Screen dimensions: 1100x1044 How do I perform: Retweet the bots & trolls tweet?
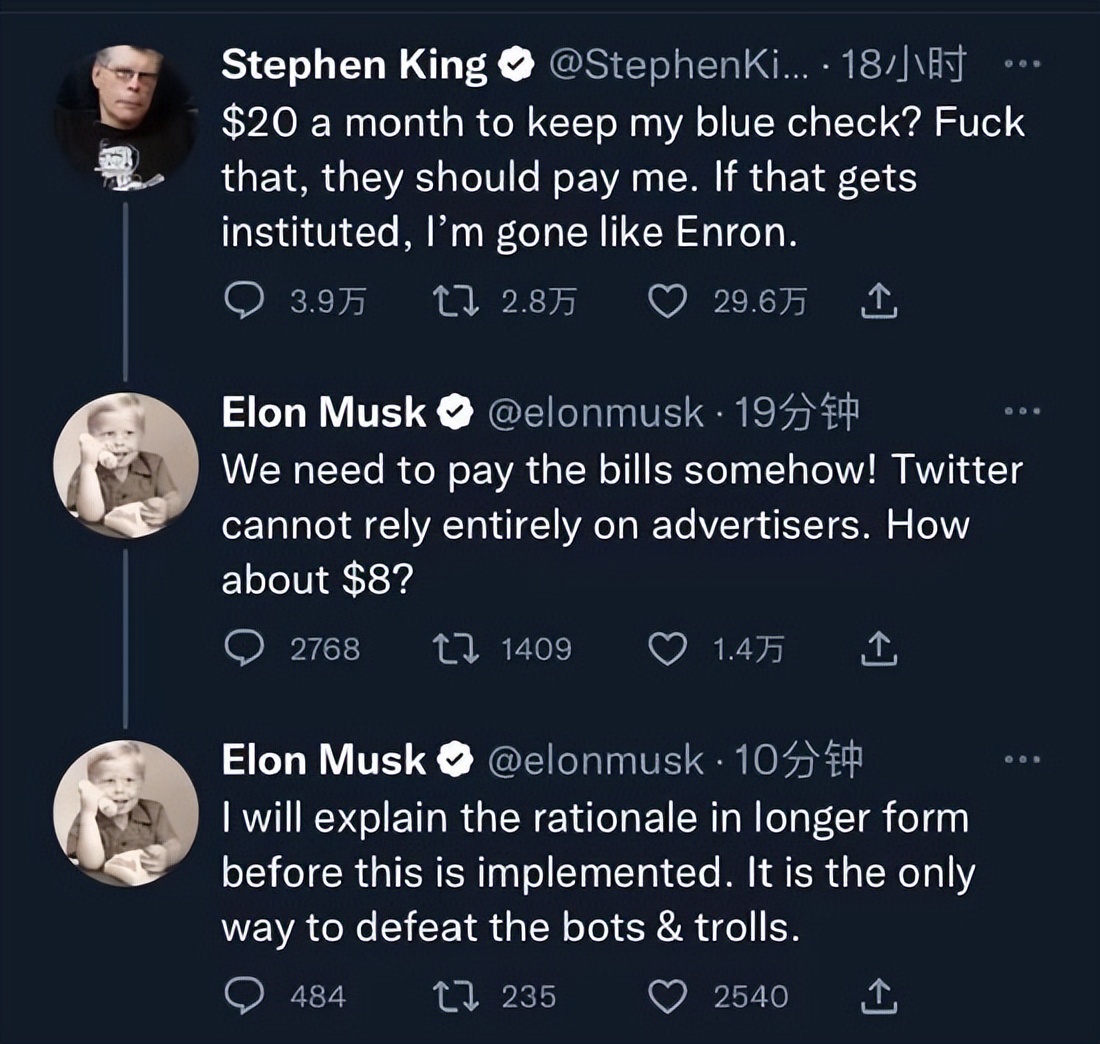[453, 997]
